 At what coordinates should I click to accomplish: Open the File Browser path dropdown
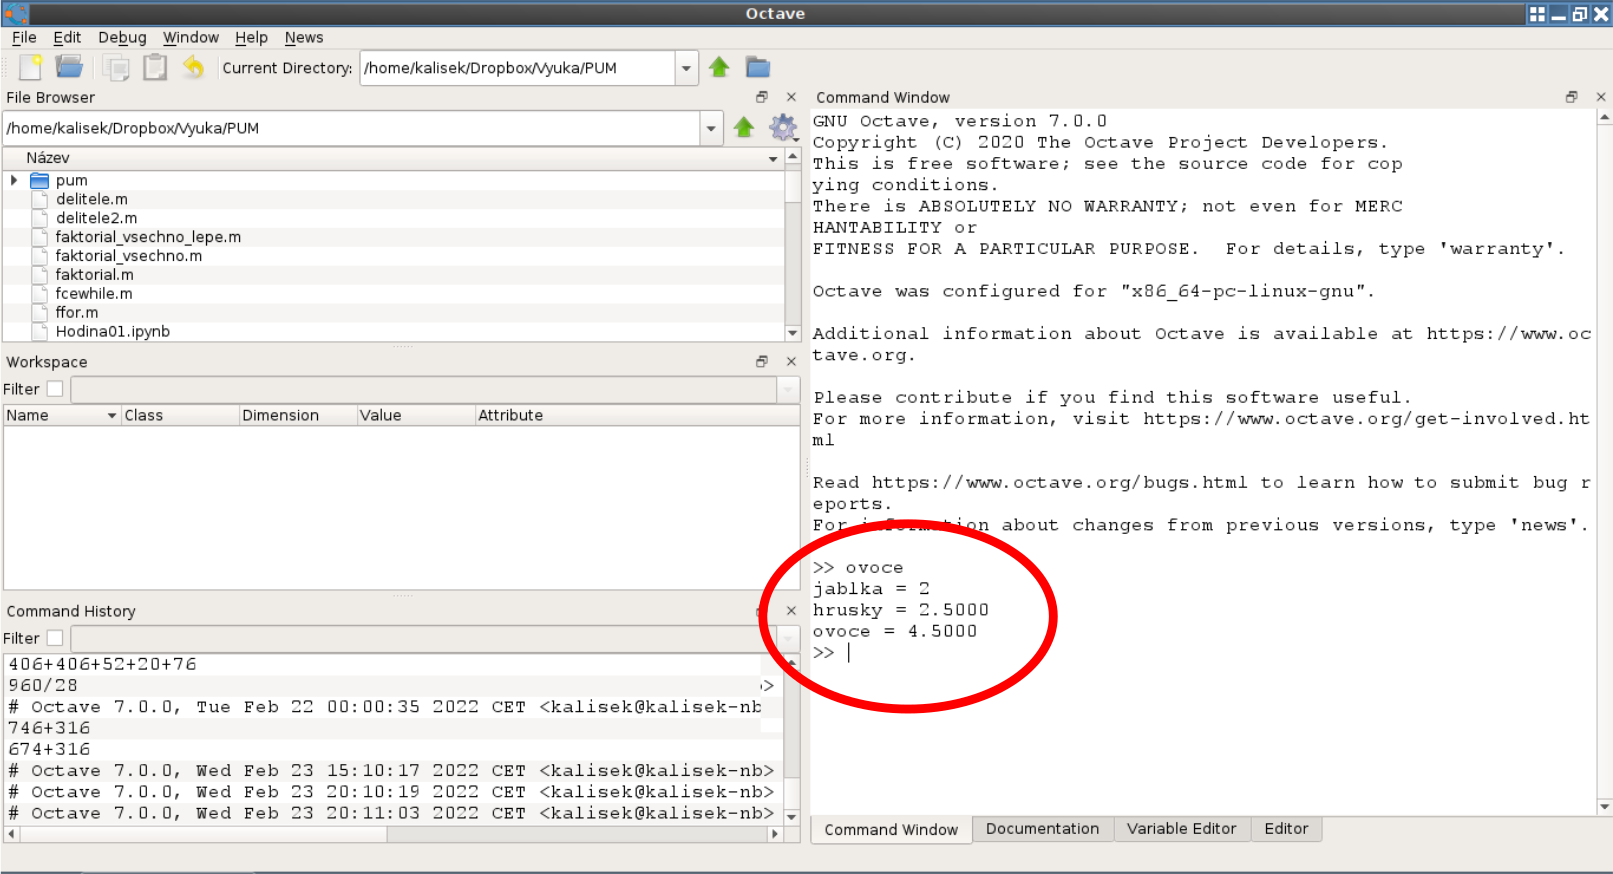(711, 128)
